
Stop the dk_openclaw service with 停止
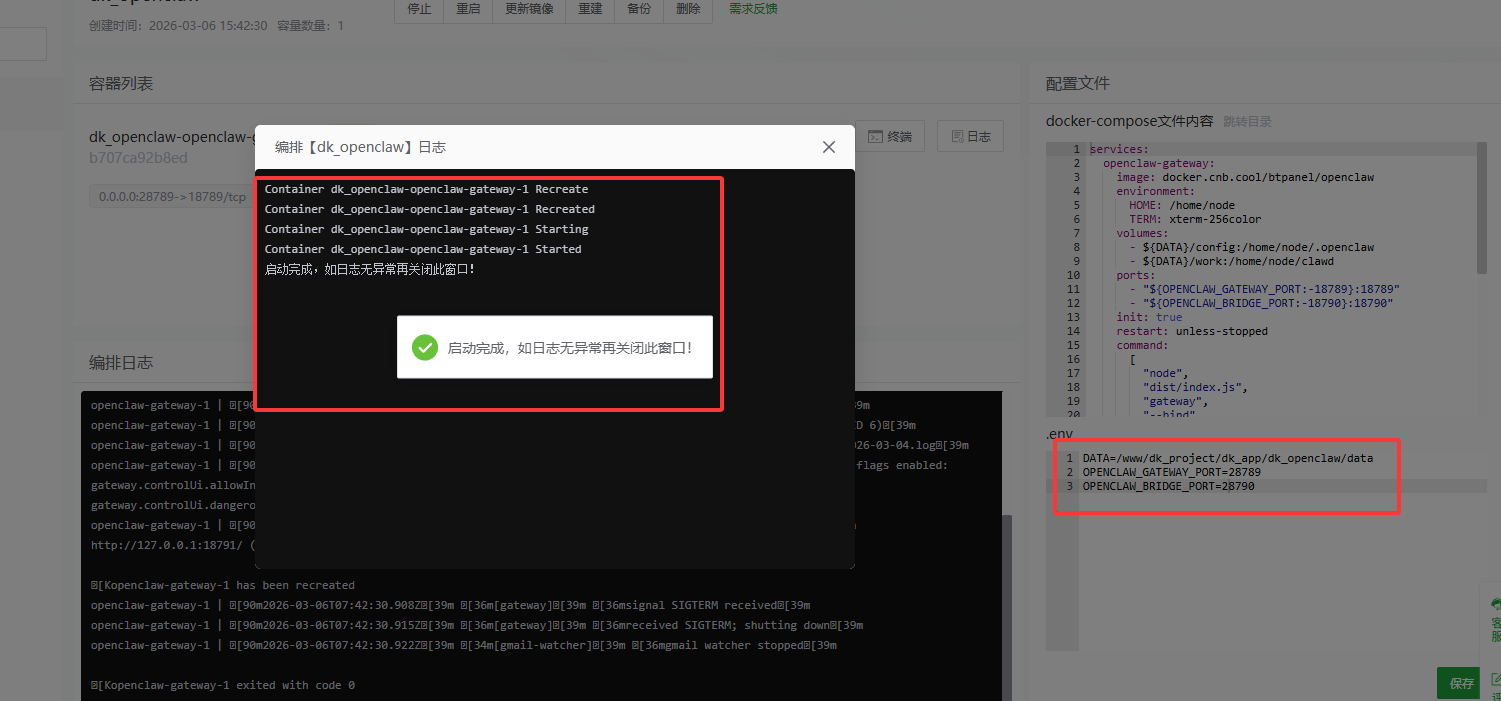click(418, 9)
